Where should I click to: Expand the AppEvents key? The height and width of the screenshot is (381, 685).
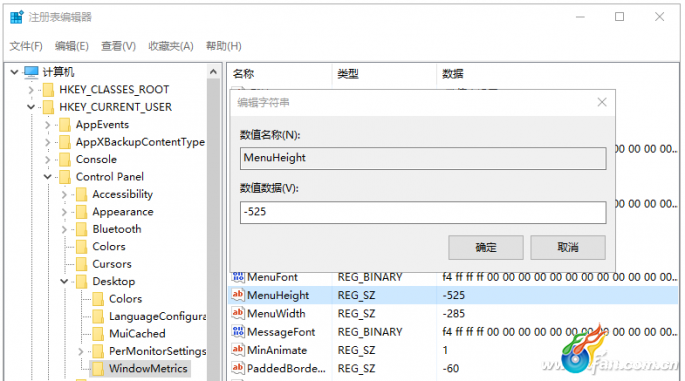(48, 125)
